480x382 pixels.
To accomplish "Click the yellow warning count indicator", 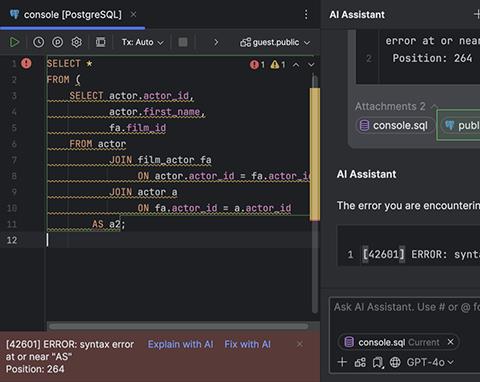I will tap(278, 64).
